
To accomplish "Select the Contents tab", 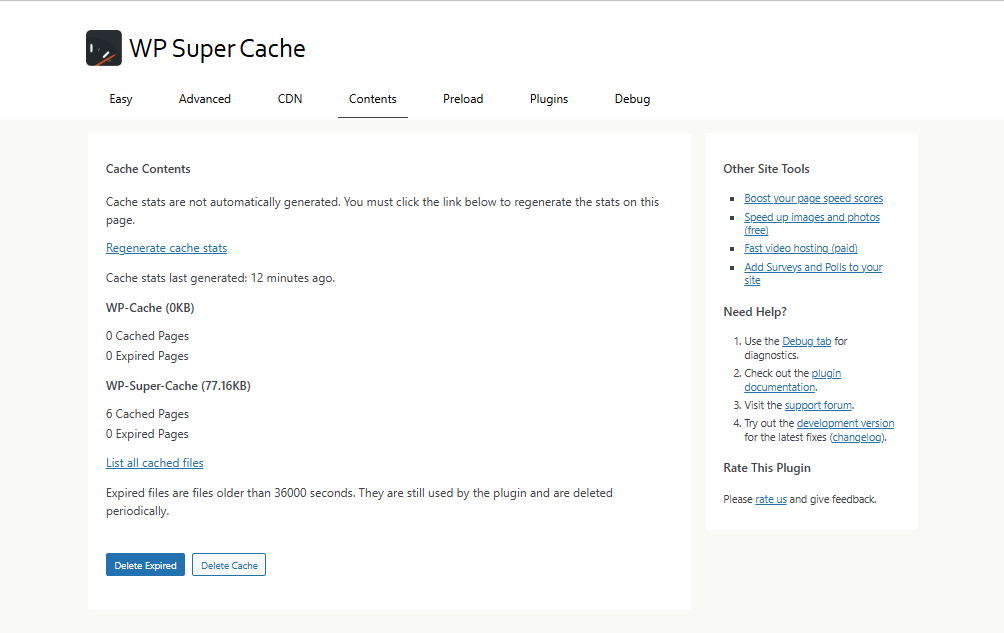I will [372, 99].
